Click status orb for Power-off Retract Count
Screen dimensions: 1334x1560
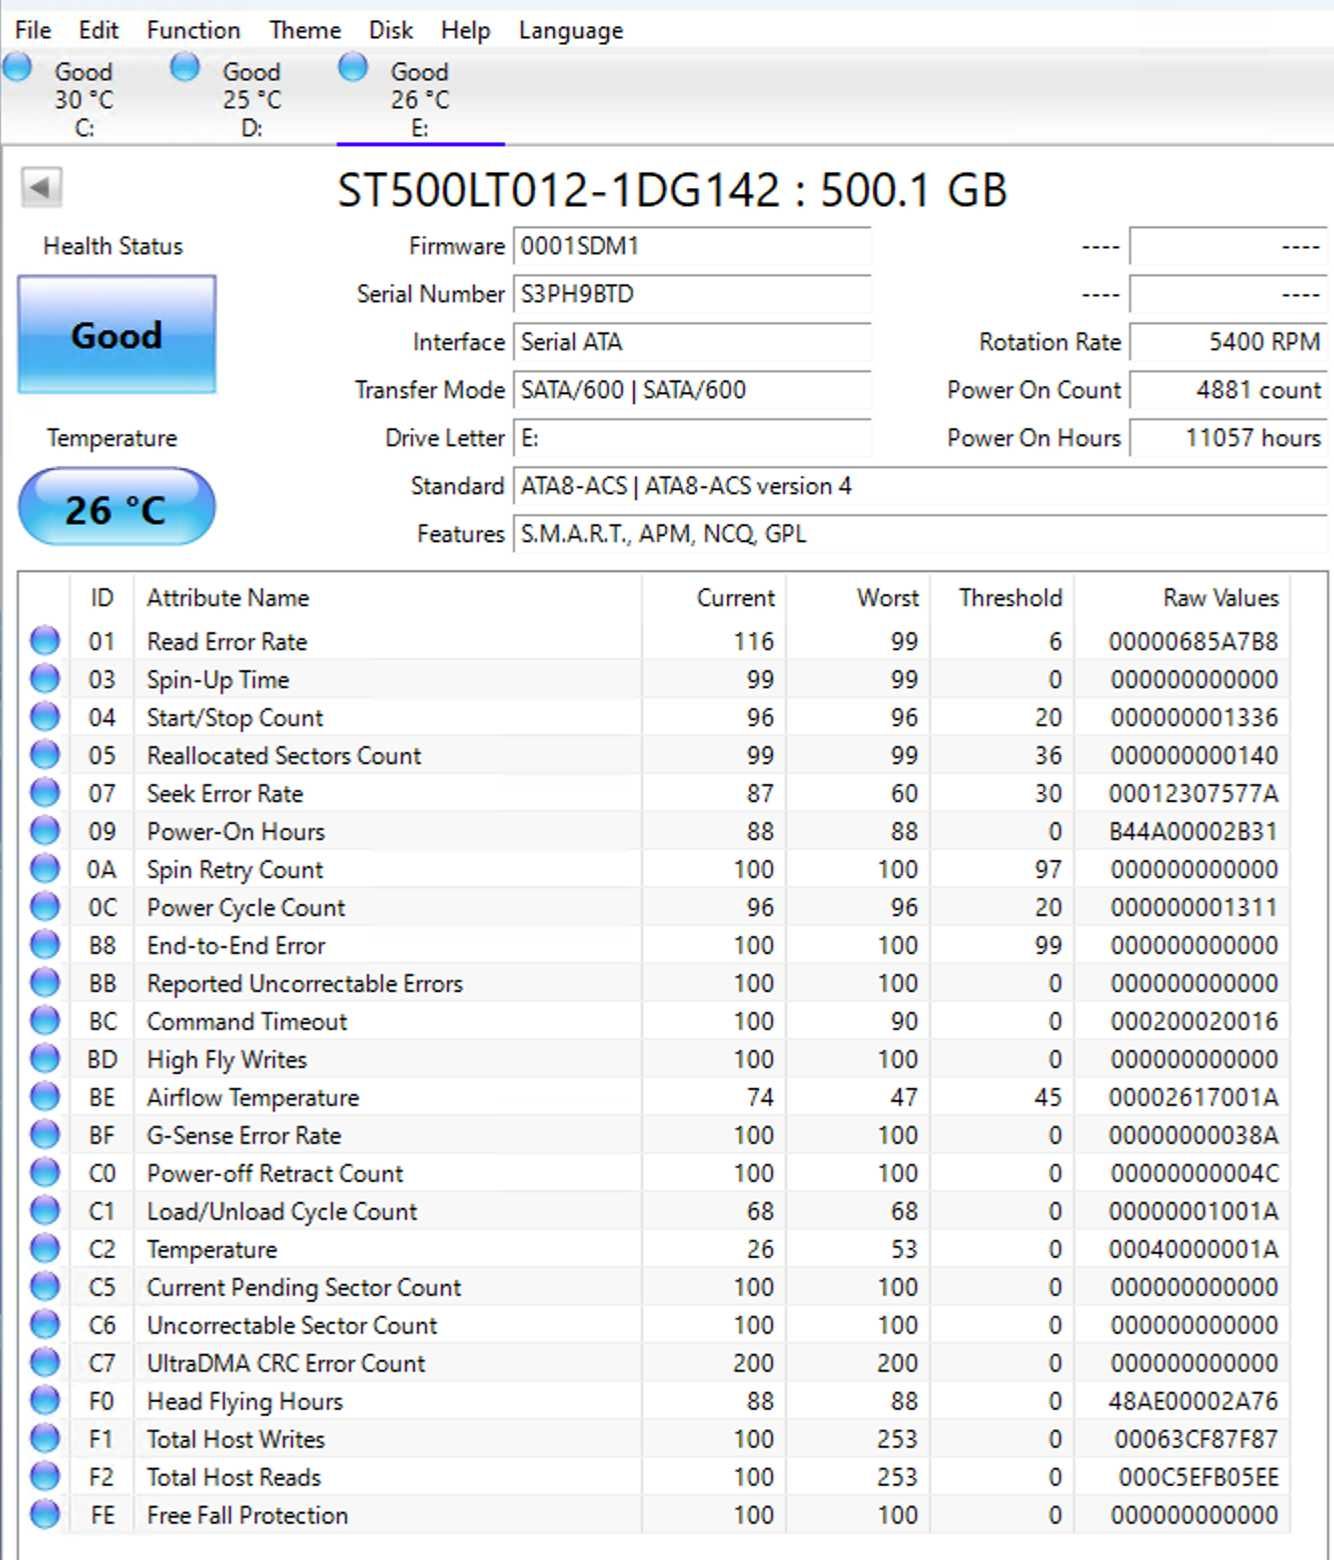click(x=45, y=1172)
